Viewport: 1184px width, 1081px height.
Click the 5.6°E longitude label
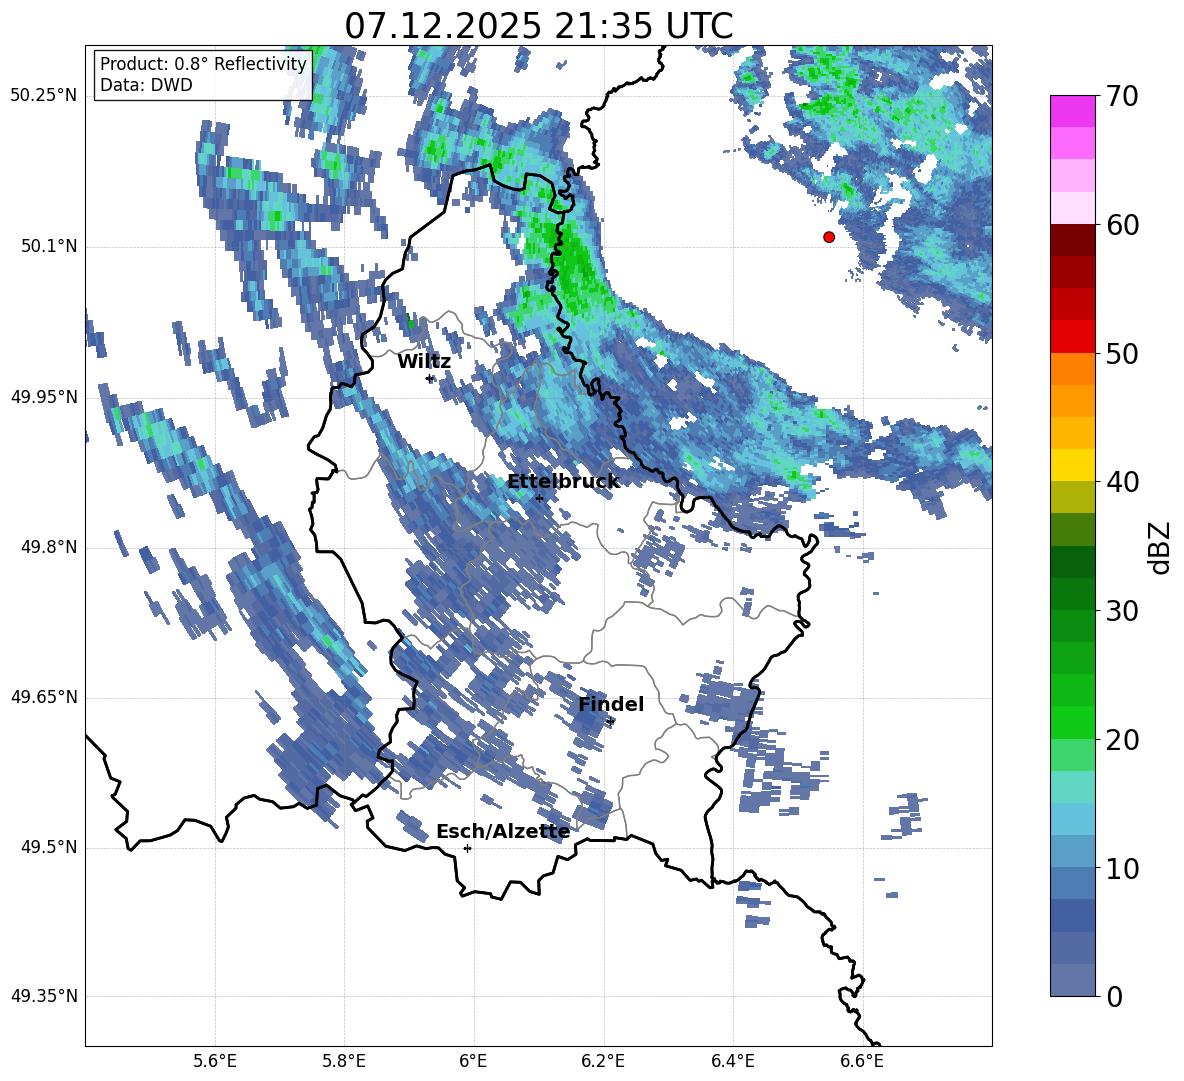coord(215,1061)
